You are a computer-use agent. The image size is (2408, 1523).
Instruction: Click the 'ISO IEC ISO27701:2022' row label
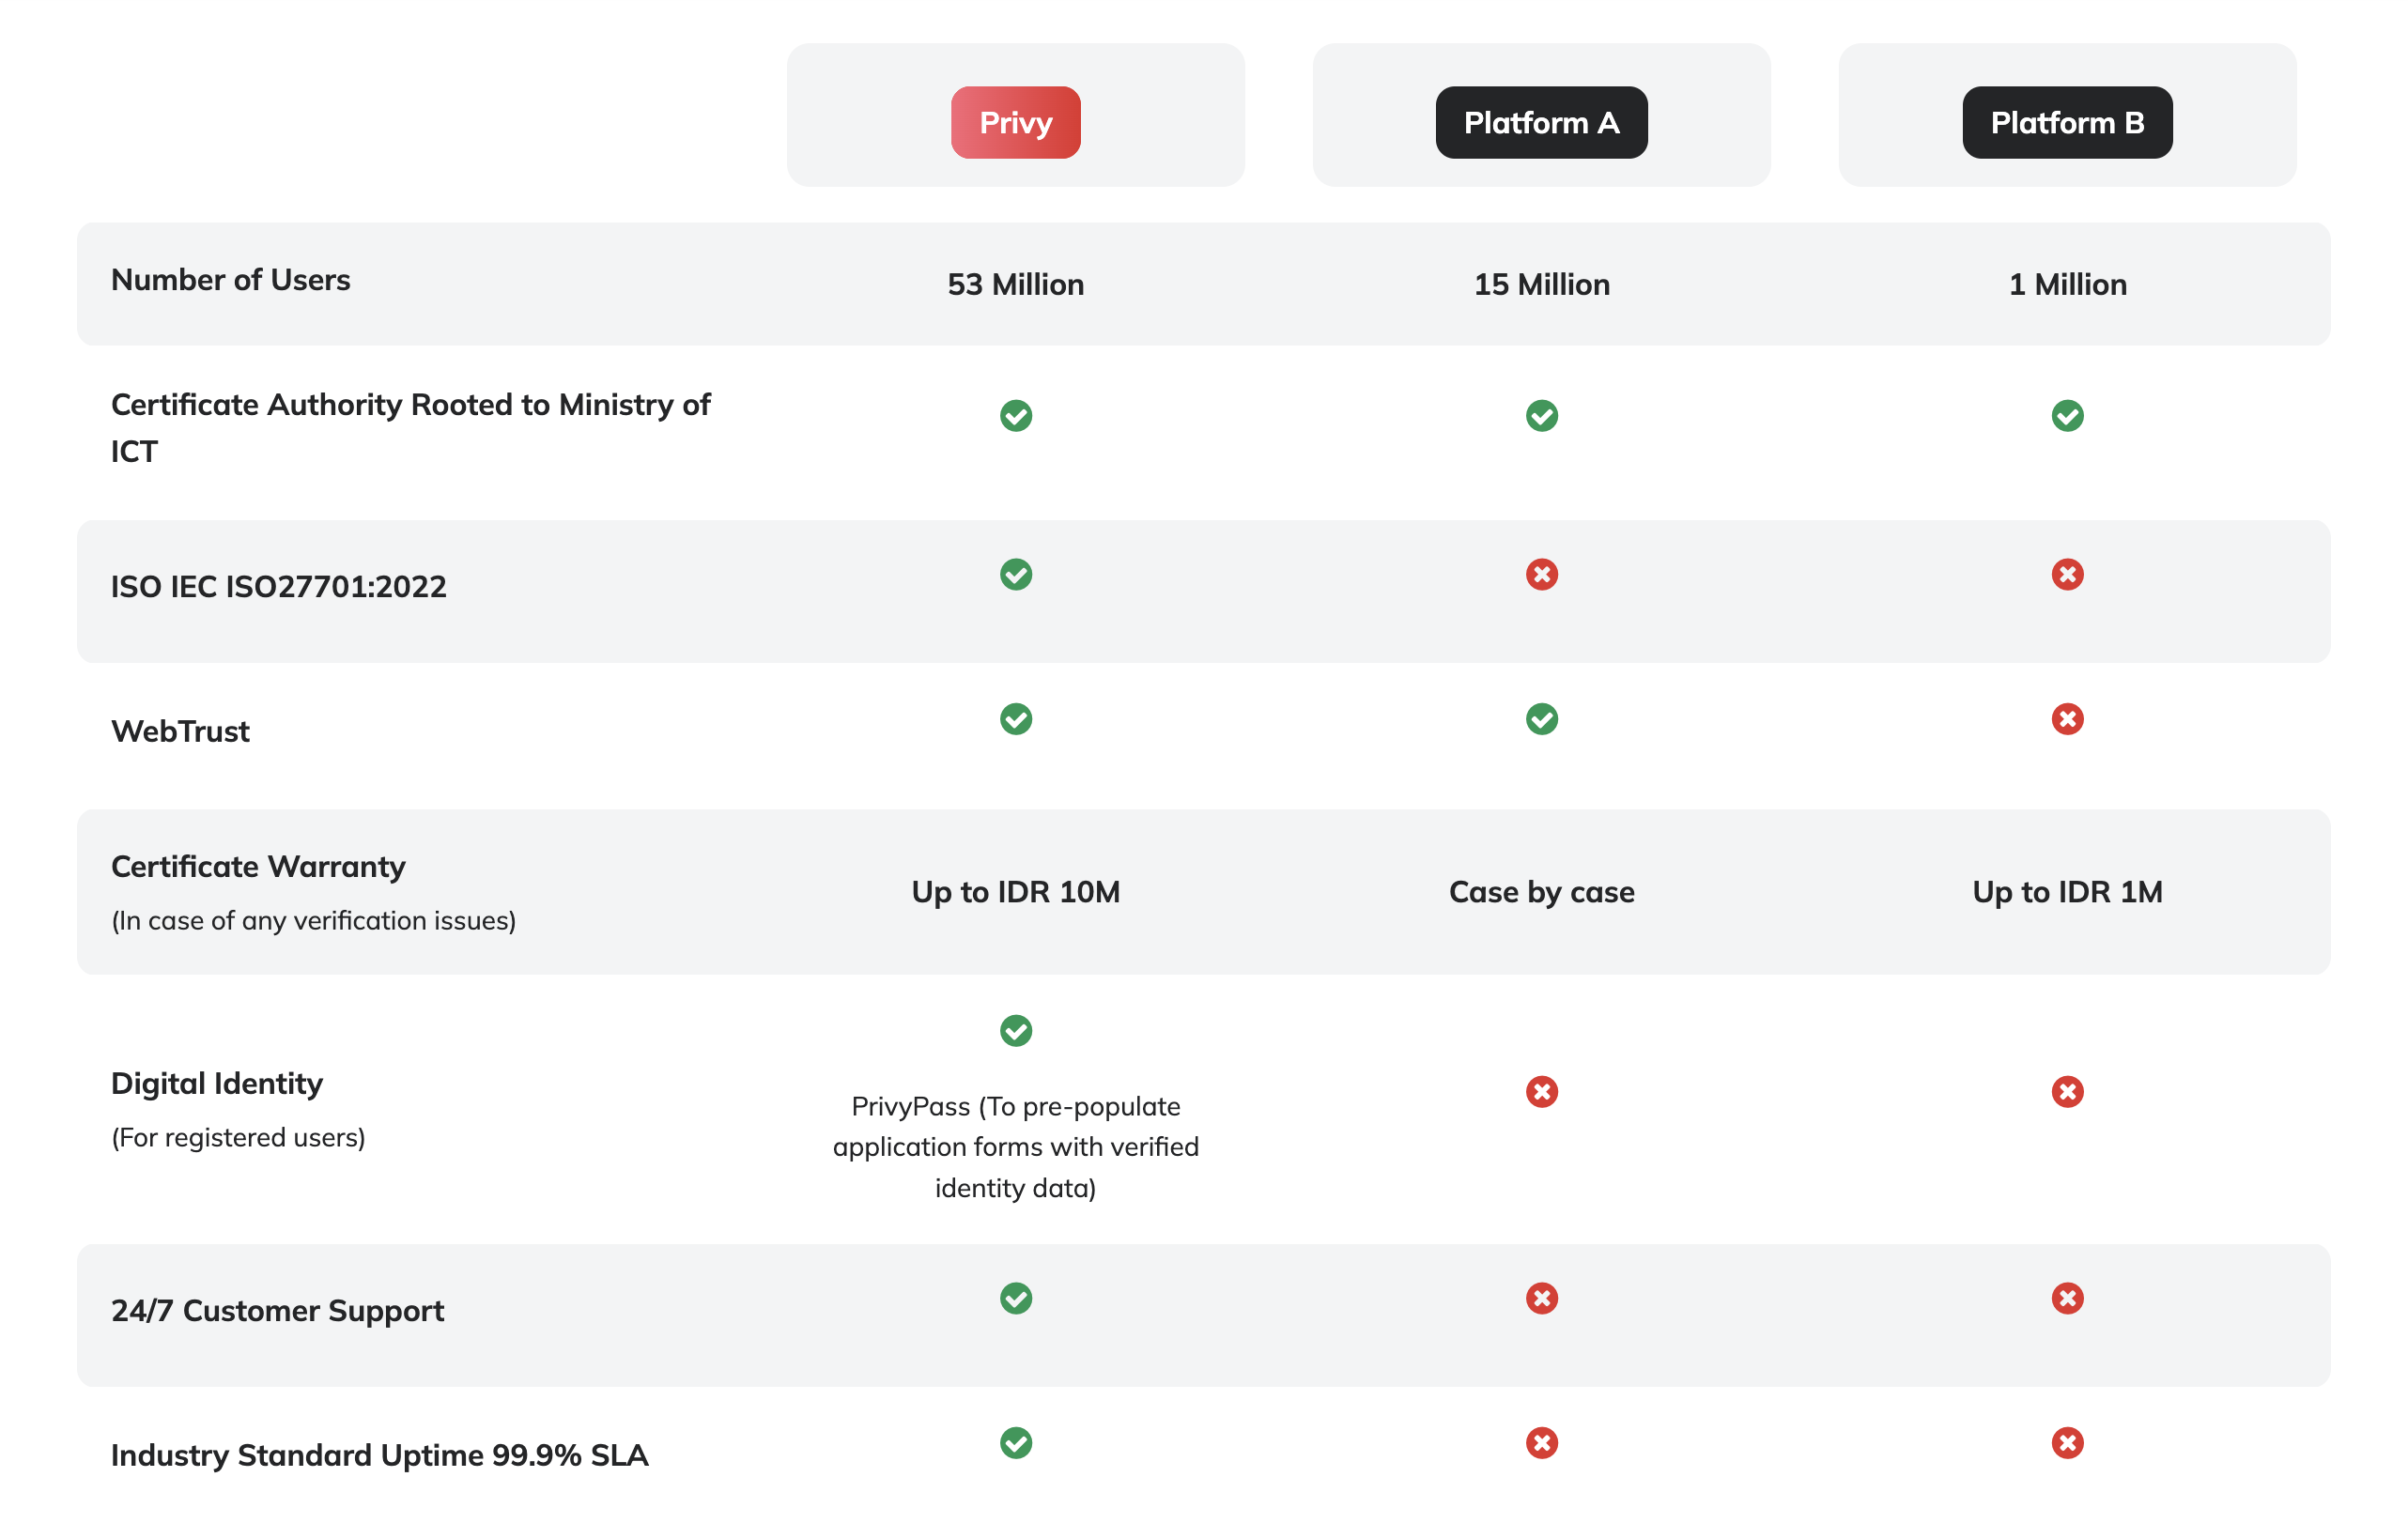click(279, 586)
